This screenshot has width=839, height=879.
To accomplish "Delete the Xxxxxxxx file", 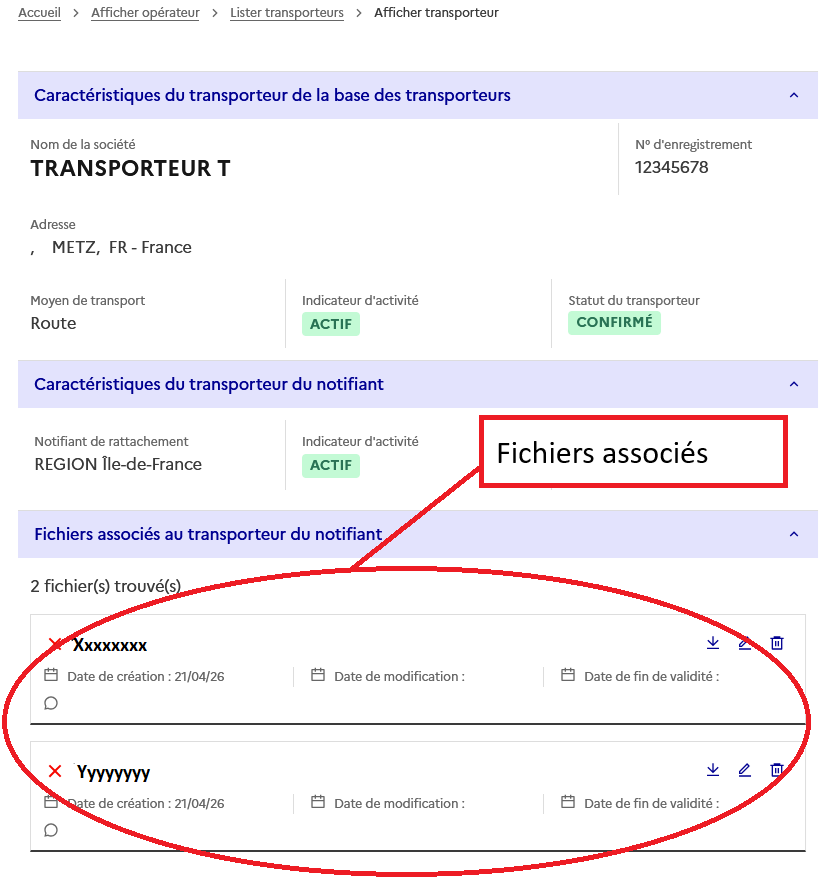I will click(776, 642).
